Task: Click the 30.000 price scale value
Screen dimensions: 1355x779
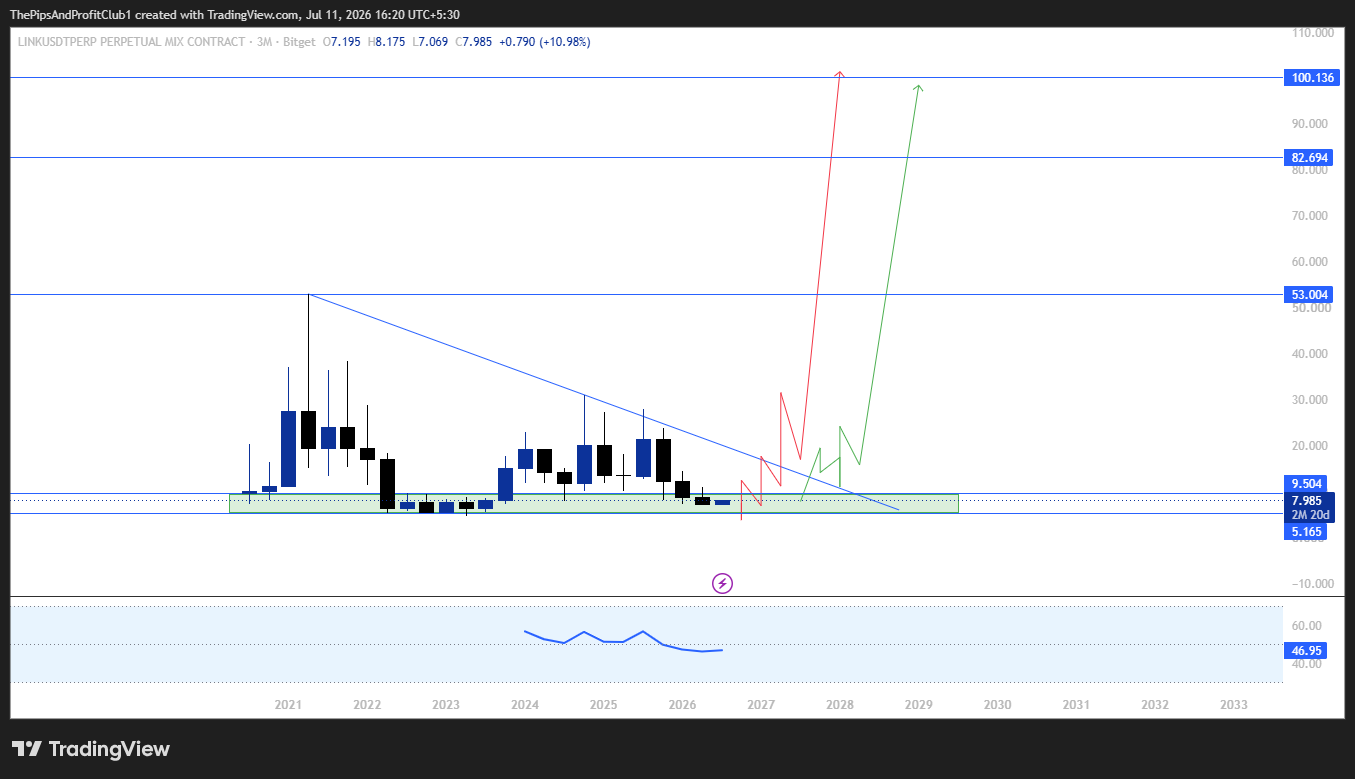Action: click(x=1312, y=400)
